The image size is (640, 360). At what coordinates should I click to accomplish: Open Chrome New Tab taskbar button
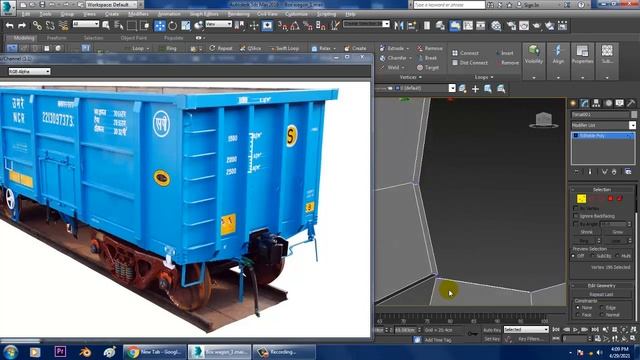pyautogui.click(x=154, y=352)
